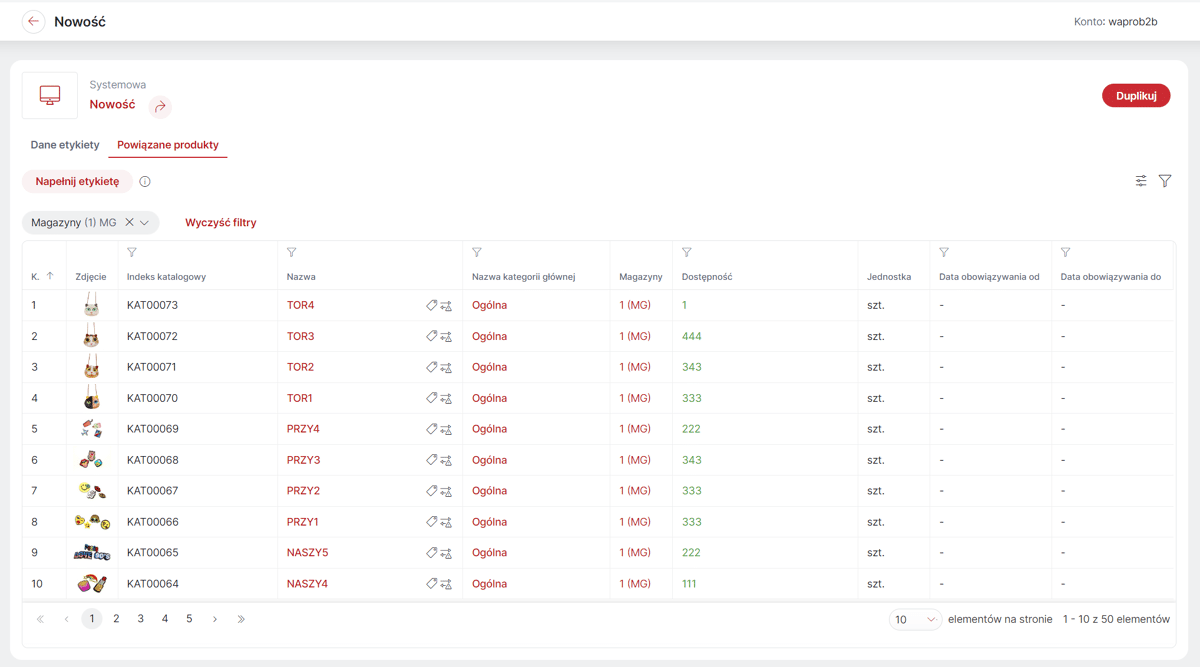Click the share arrow next to Nowość label

[160, 106]
